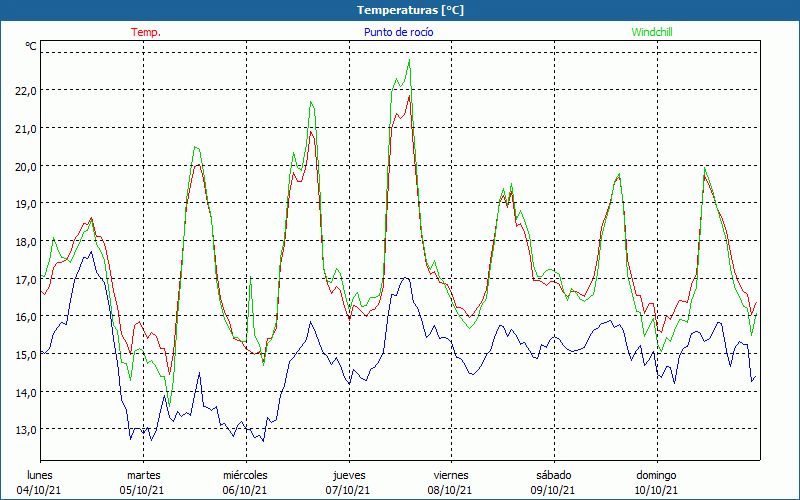Click the 18,0 y-axis value
800x500 pixels.
pyautogui.click(x=26, y=241)
